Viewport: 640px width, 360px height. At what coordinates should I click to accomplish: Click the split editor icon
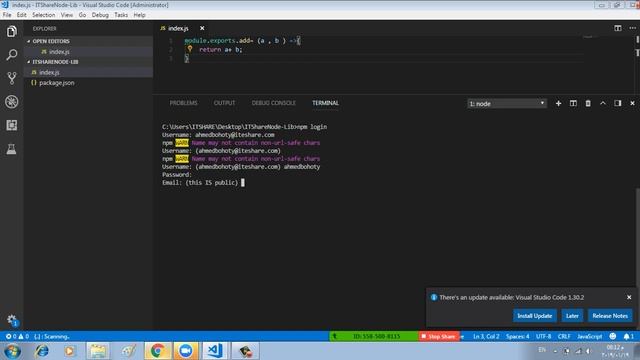[618, 28]
